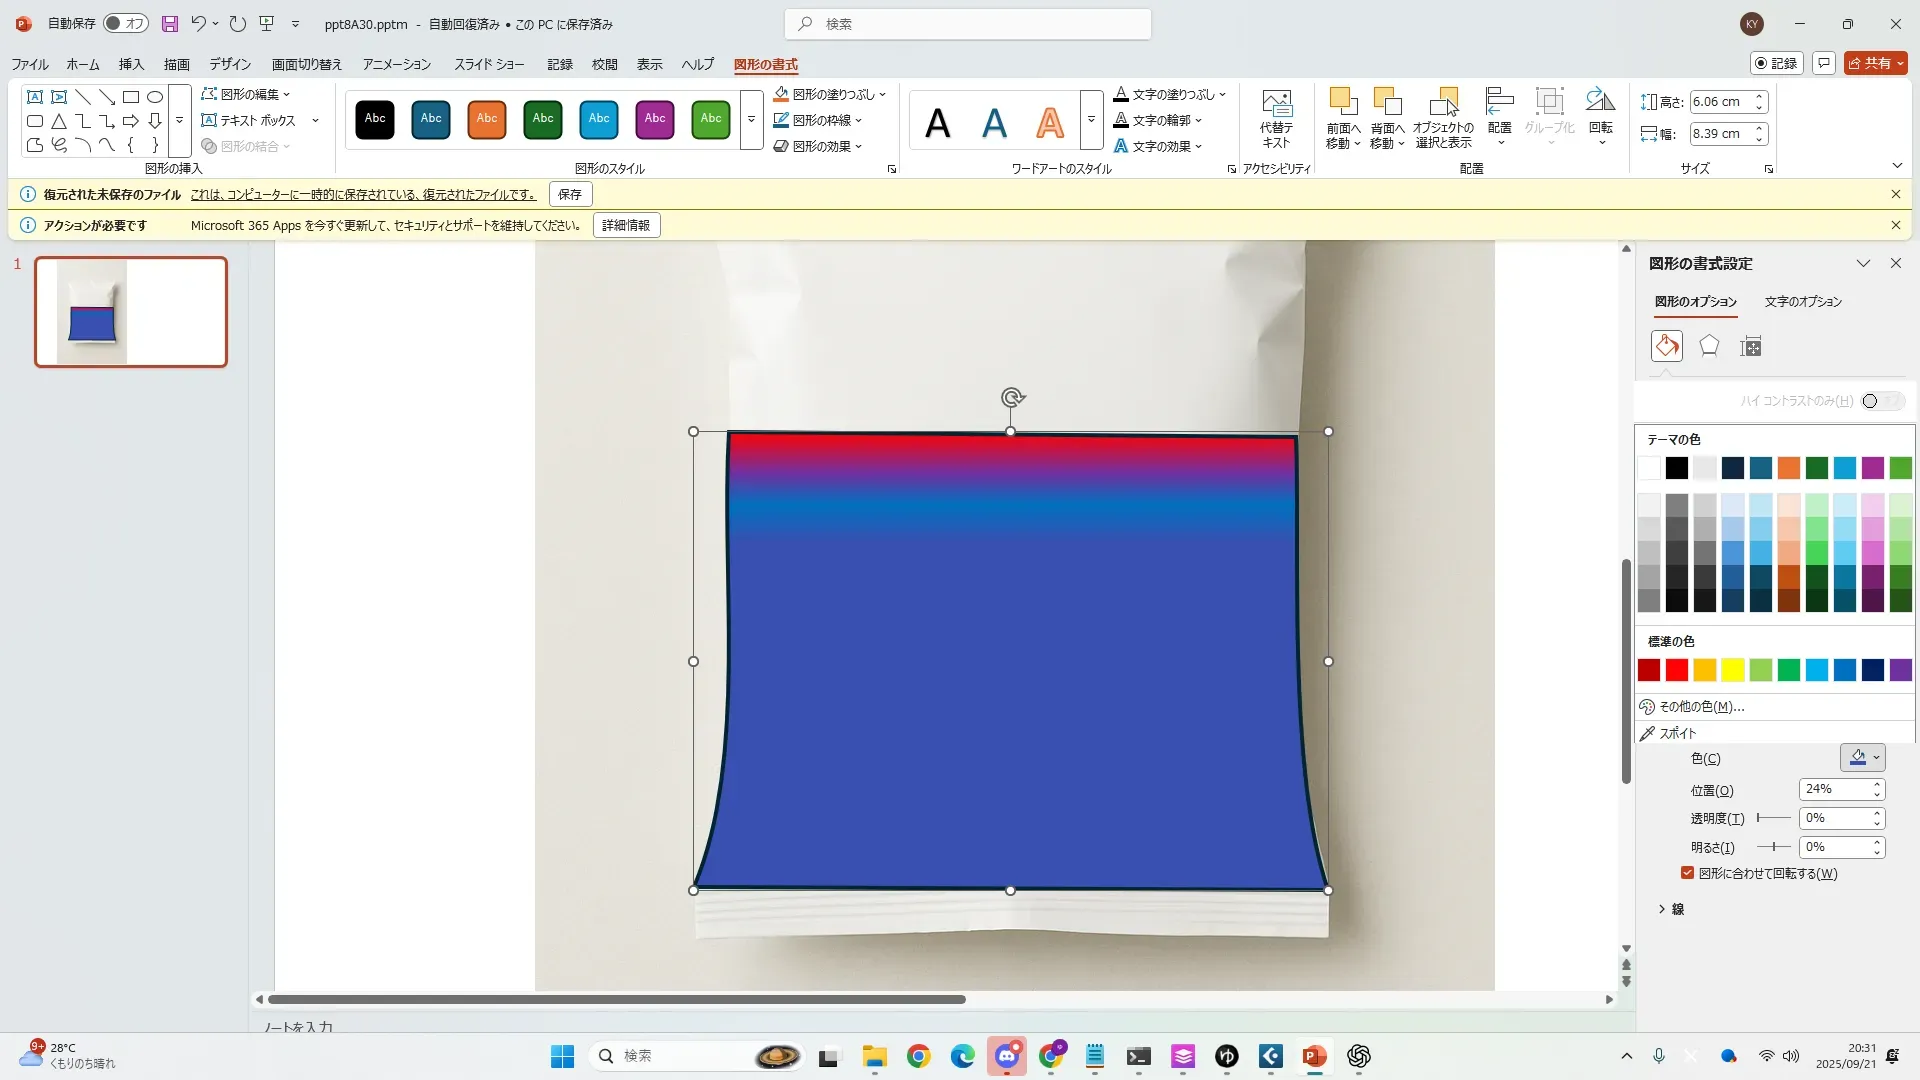Click the Save icon in title bar

170,24
